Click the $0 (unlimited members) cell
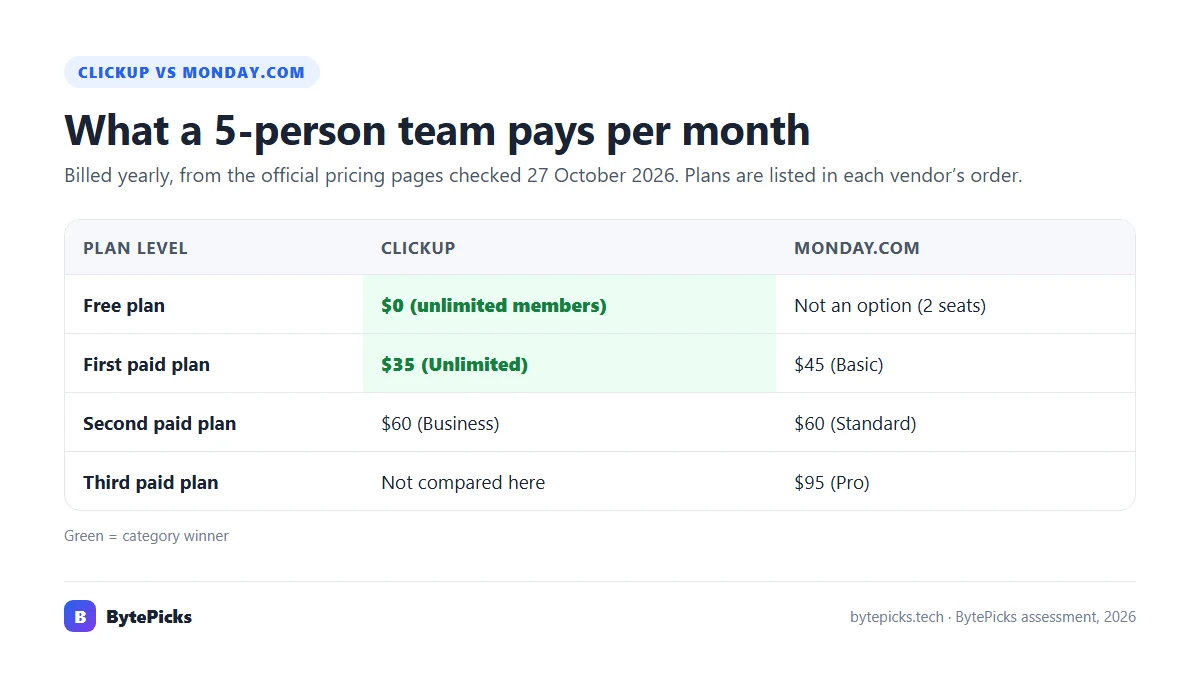Viewport: 1200px width, 673px height. pyautogui.click(x=569, y=305)
